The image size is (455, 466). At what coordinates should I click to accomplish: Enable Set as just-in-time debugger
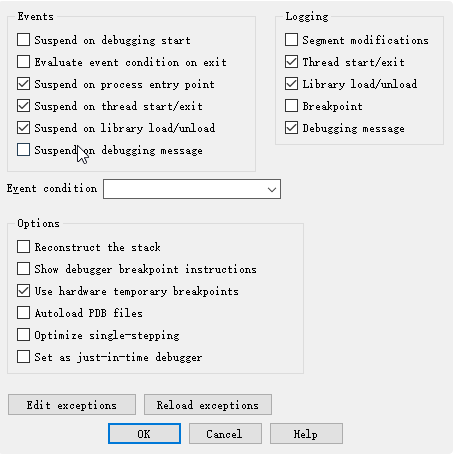click(x=23, y=357)
